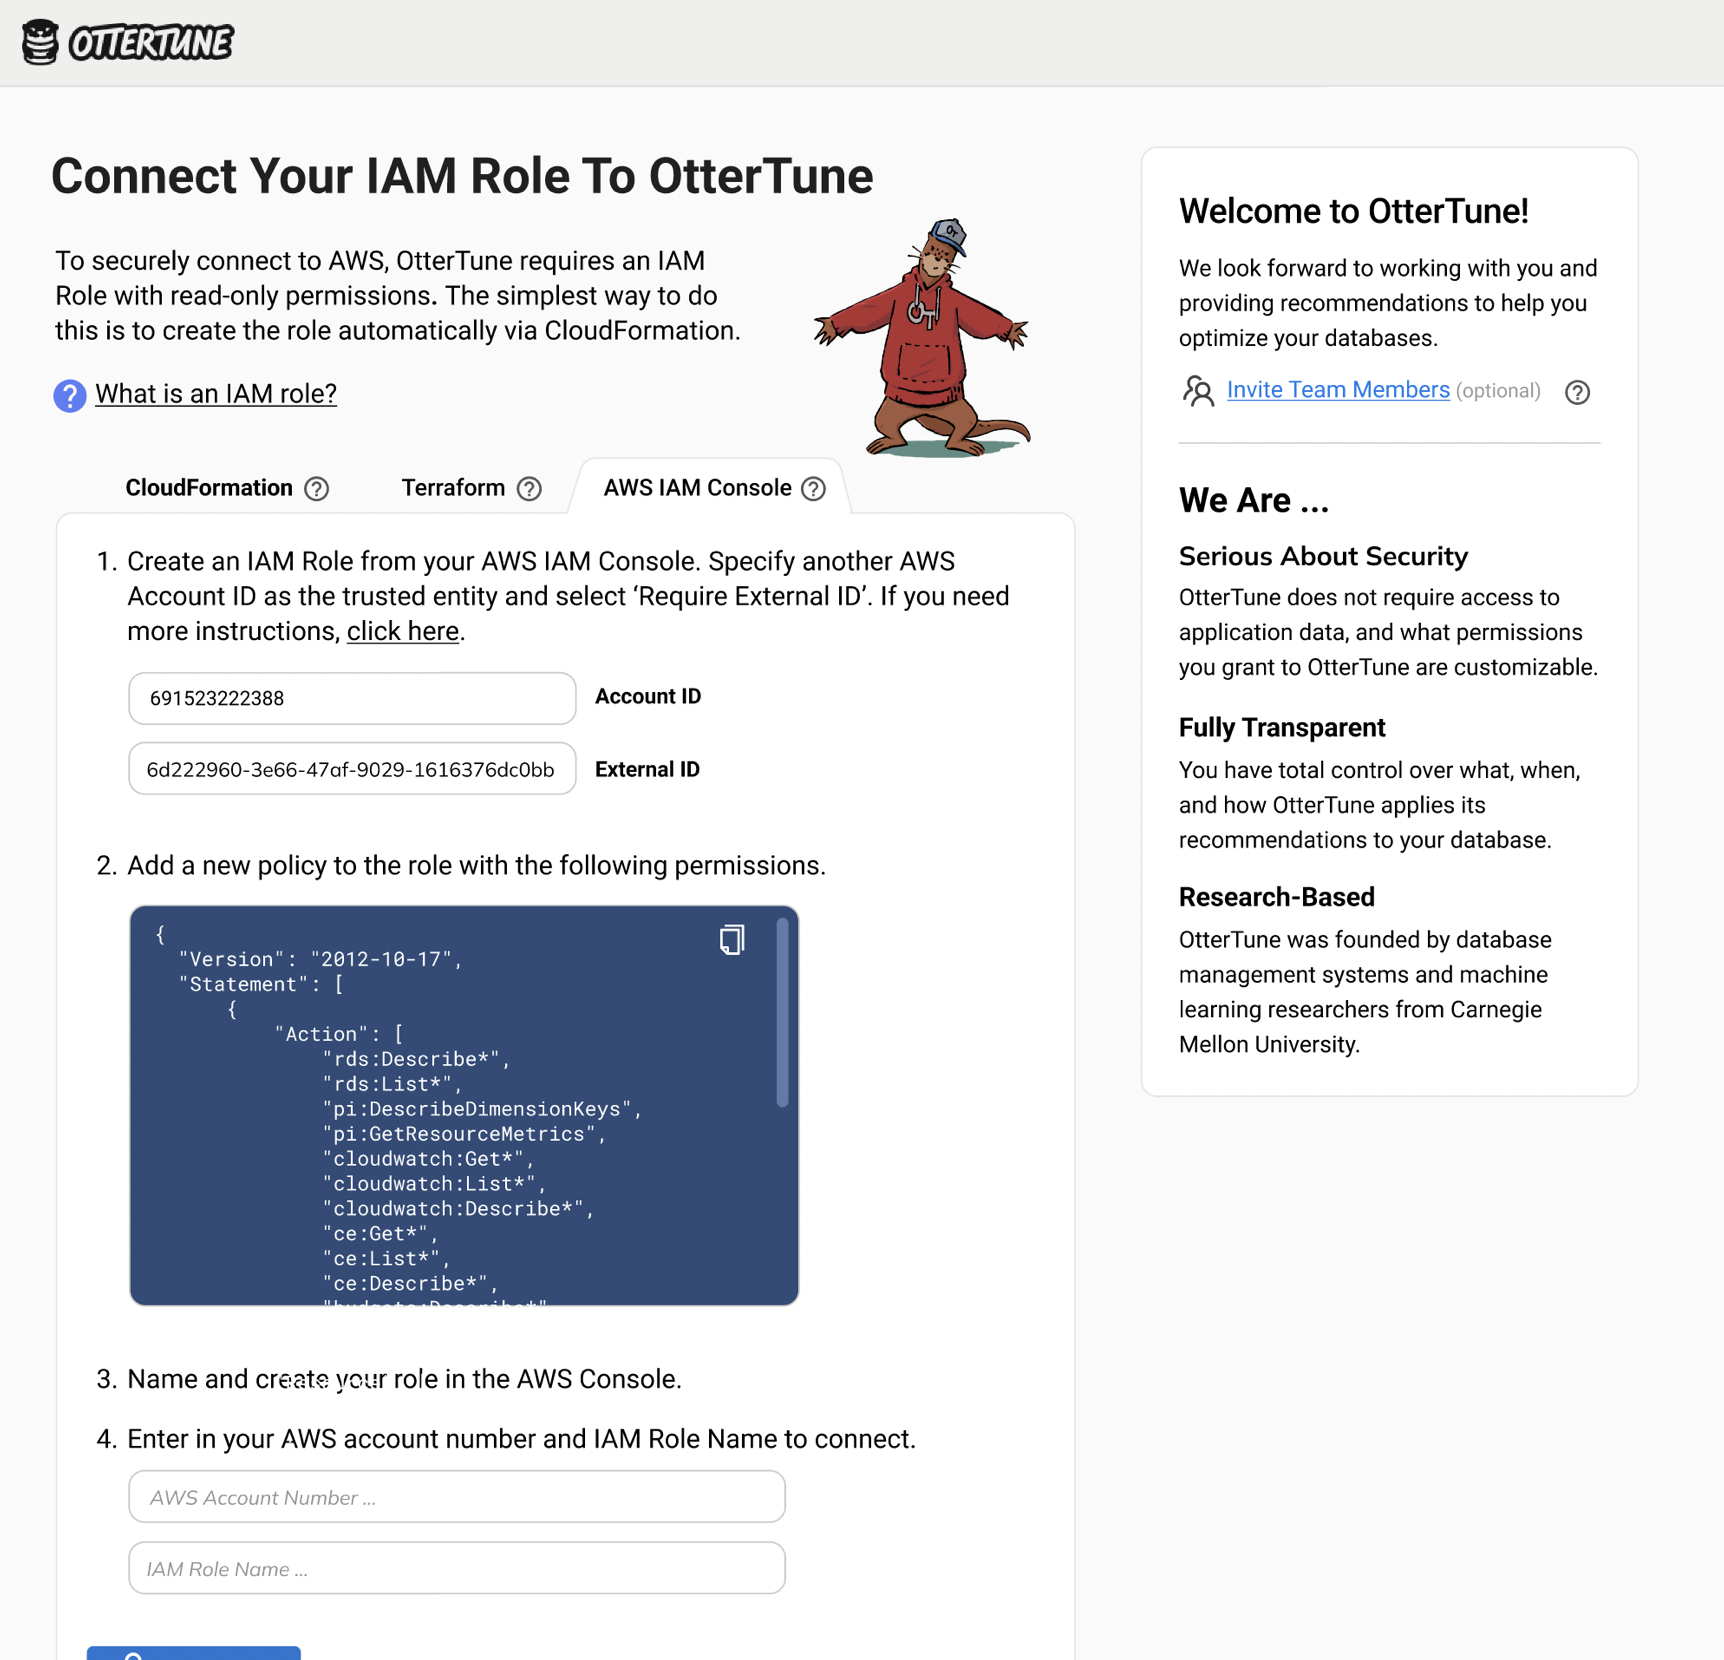Click the help icon beside (optional)
The image size is (1724, 1660).
pyautogui.click(x=1577, y=392)
